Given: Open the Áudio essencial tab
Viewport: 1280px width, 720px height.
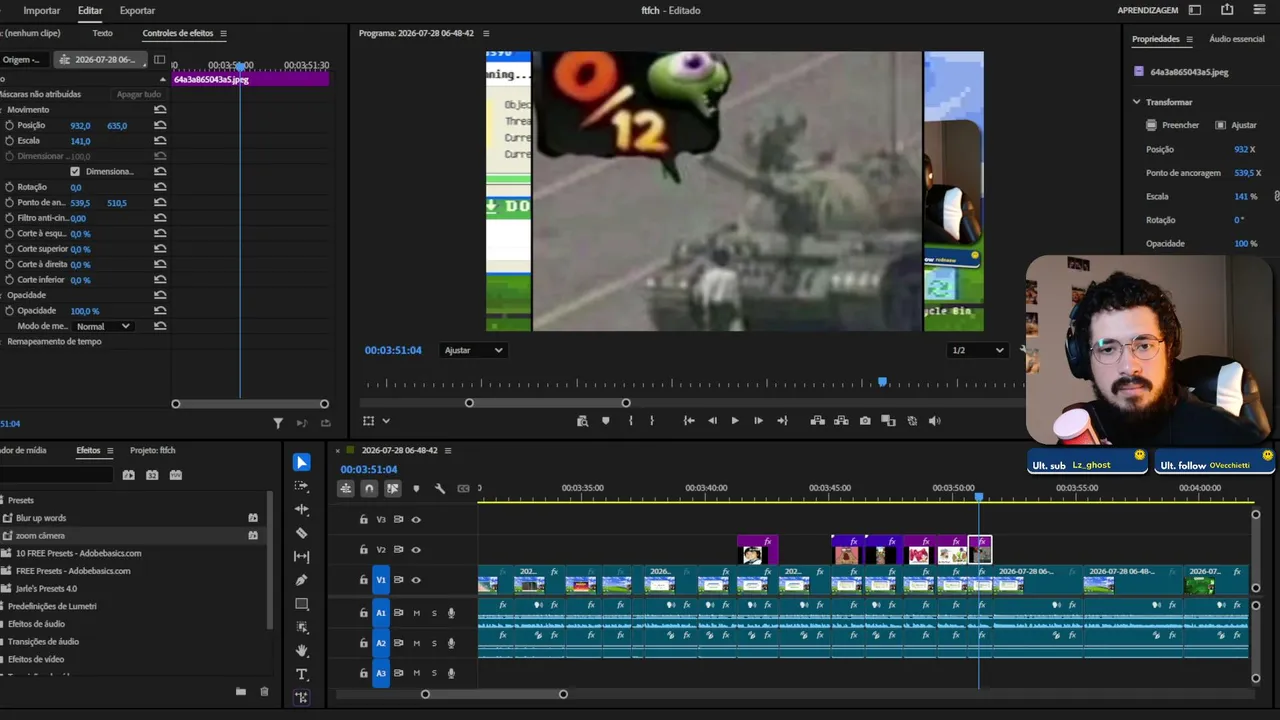Looking at the screenshot, I should tap(1237, 39).
